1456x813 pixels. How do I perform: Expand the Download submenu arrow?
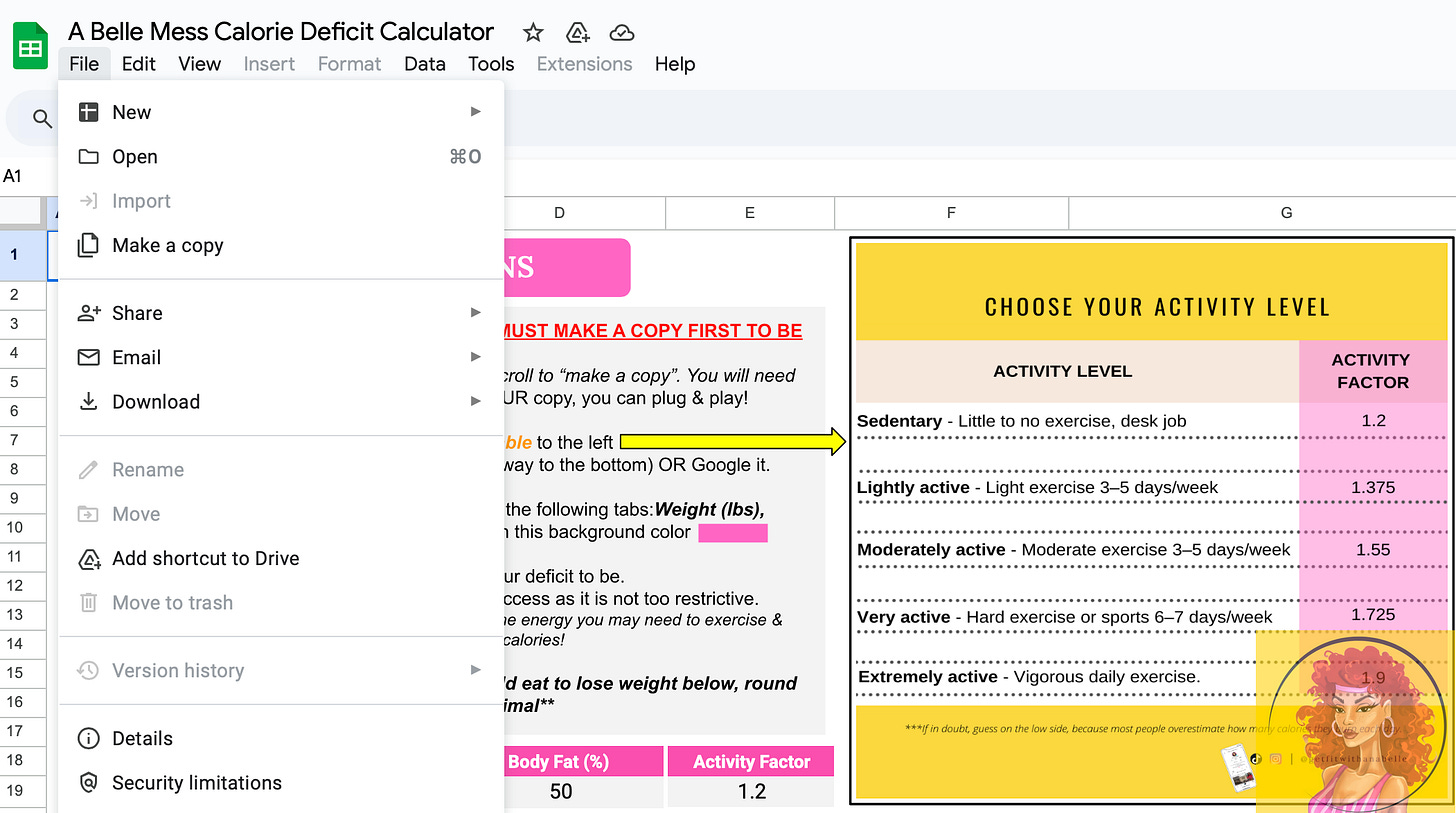pos(476,401)
